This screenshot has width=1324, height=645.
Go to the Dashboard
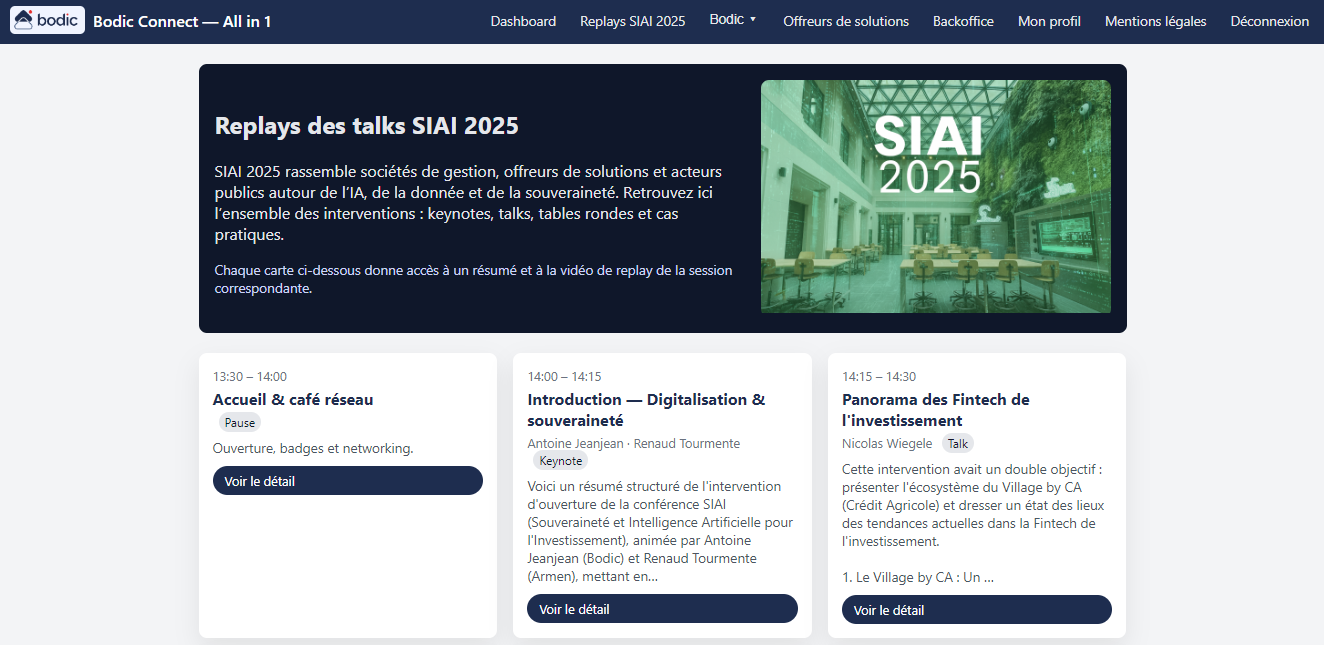[523, 20]
